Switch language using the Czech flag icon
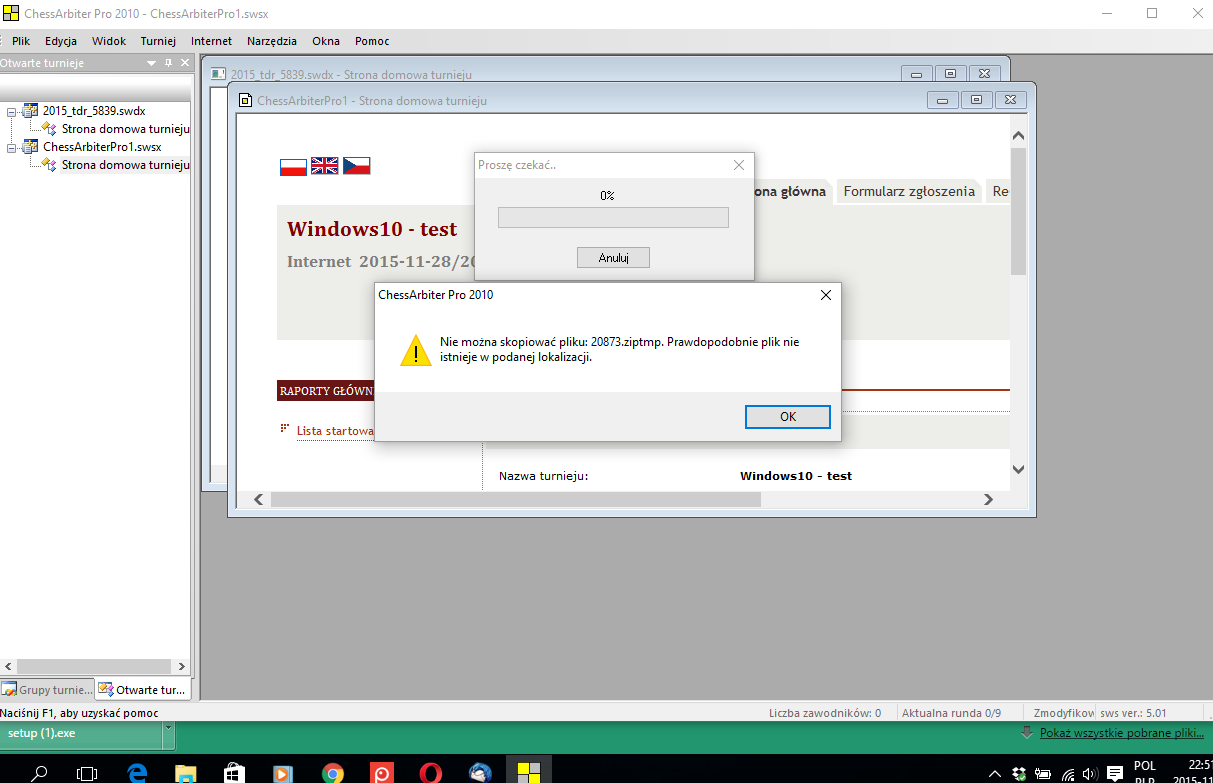The height and width of the screenshot is (783, 1213). (355, 166)
